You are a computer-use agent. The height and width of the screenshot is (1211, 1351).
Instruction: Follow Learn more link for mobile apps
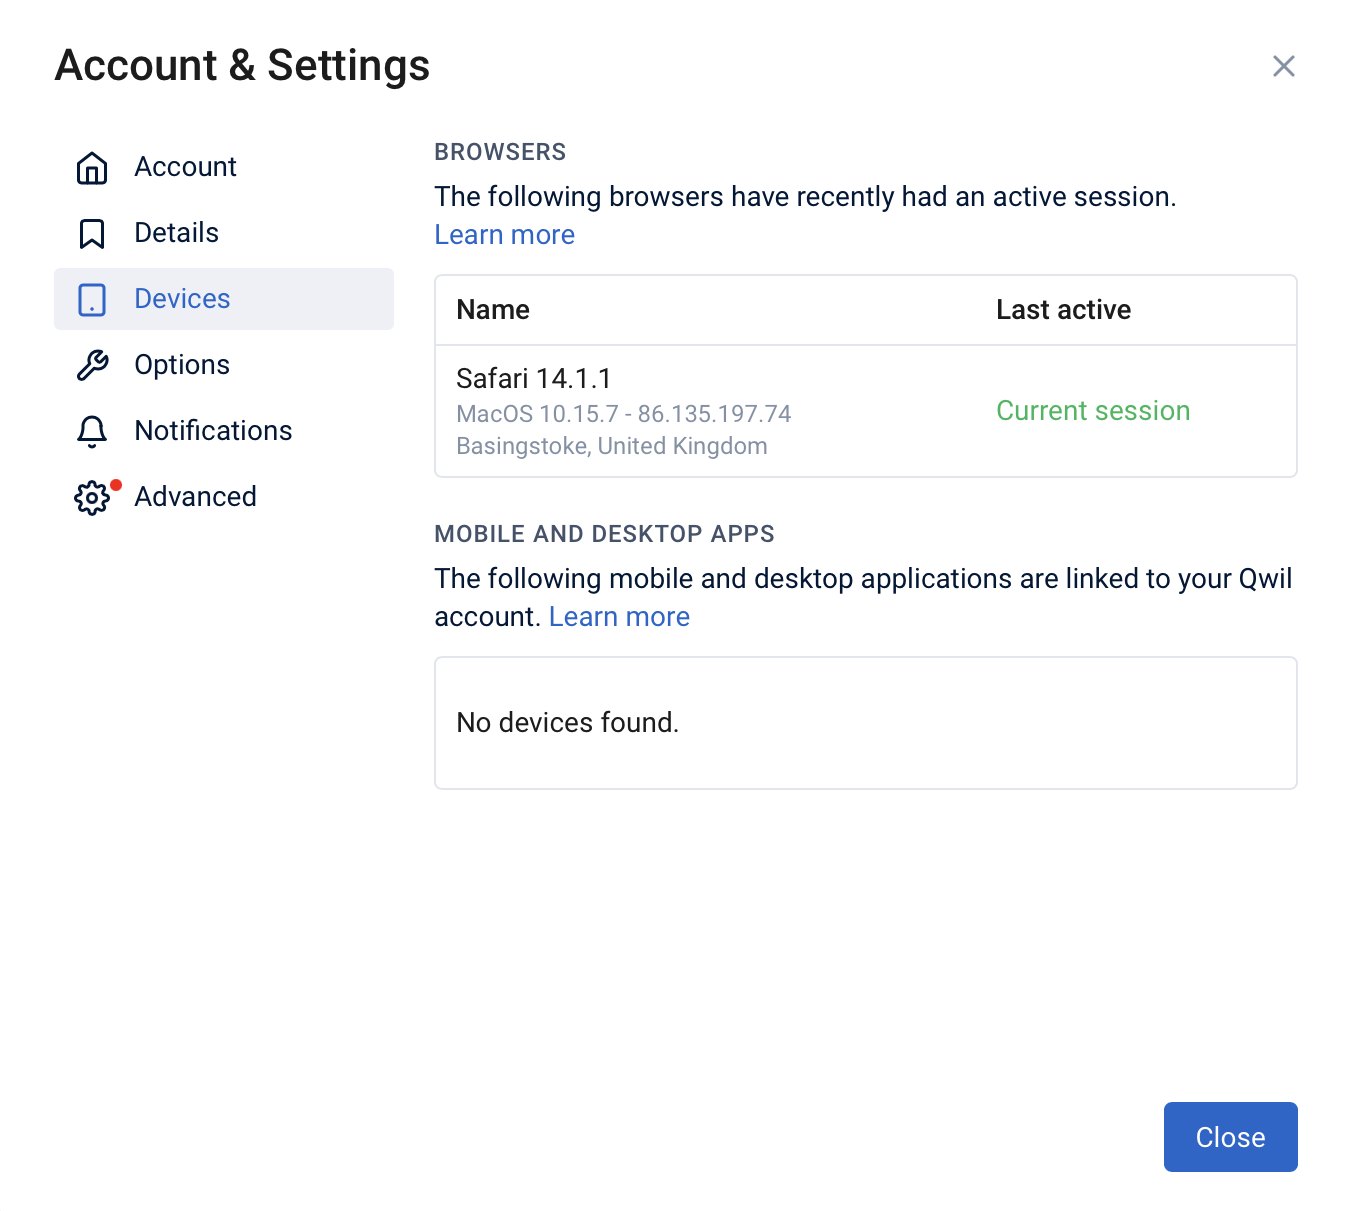(x=619, y=617)
